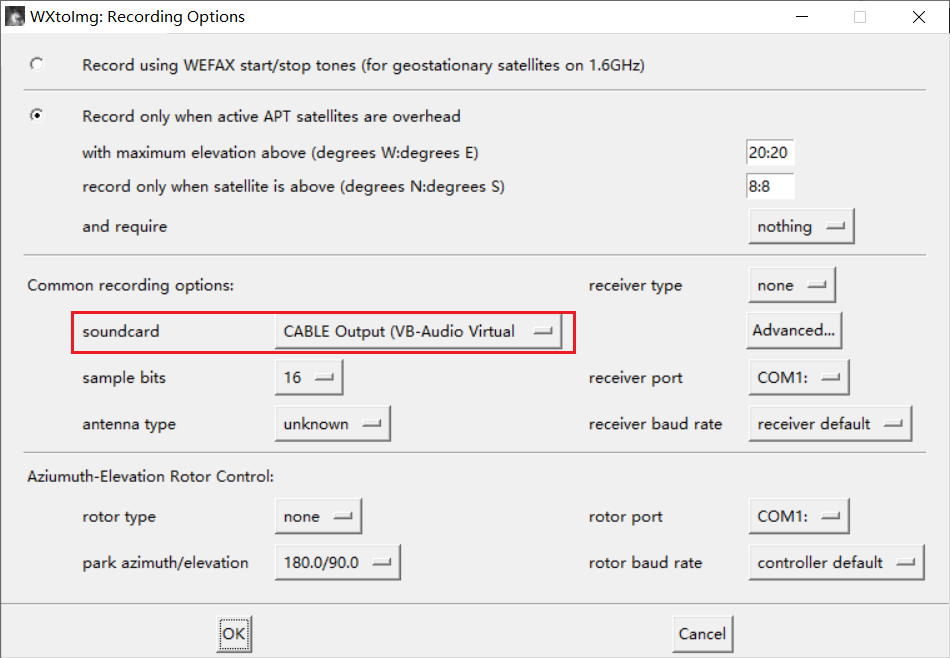This screenshot has width=950, height=658.
Task: Expand the park azimuth/elevation dropdown
Action: pos(337,563)
